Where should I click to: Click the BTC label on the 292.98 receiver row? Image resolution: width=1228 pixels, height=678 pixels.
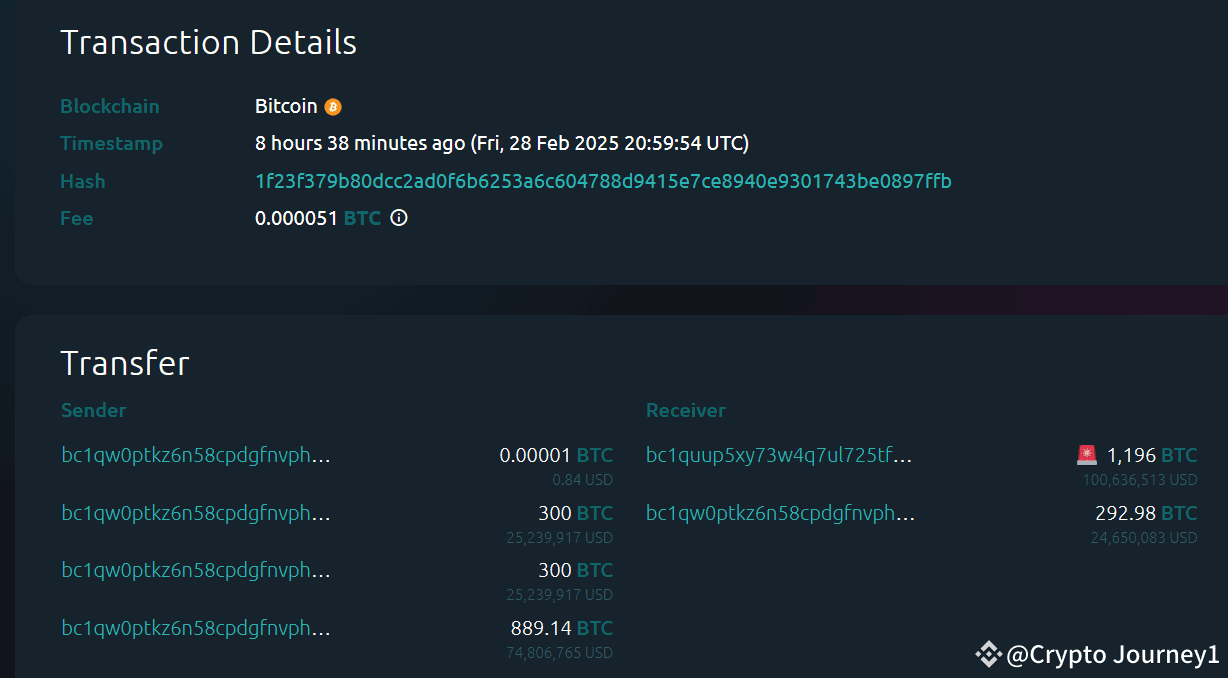coord(1181,512)
